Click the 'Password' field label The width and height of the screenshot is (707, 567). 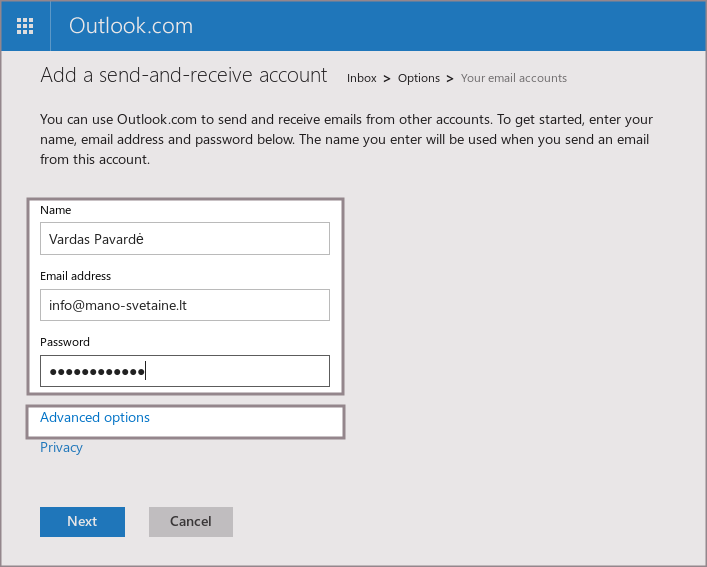point(65,342)
